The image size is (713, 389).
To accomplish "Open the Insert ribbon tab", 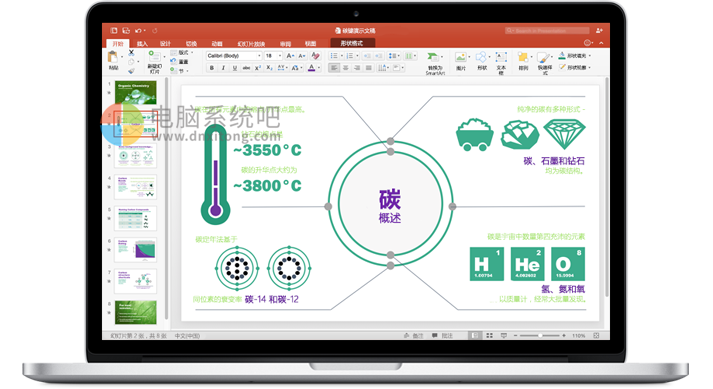I will click(142, 44).
